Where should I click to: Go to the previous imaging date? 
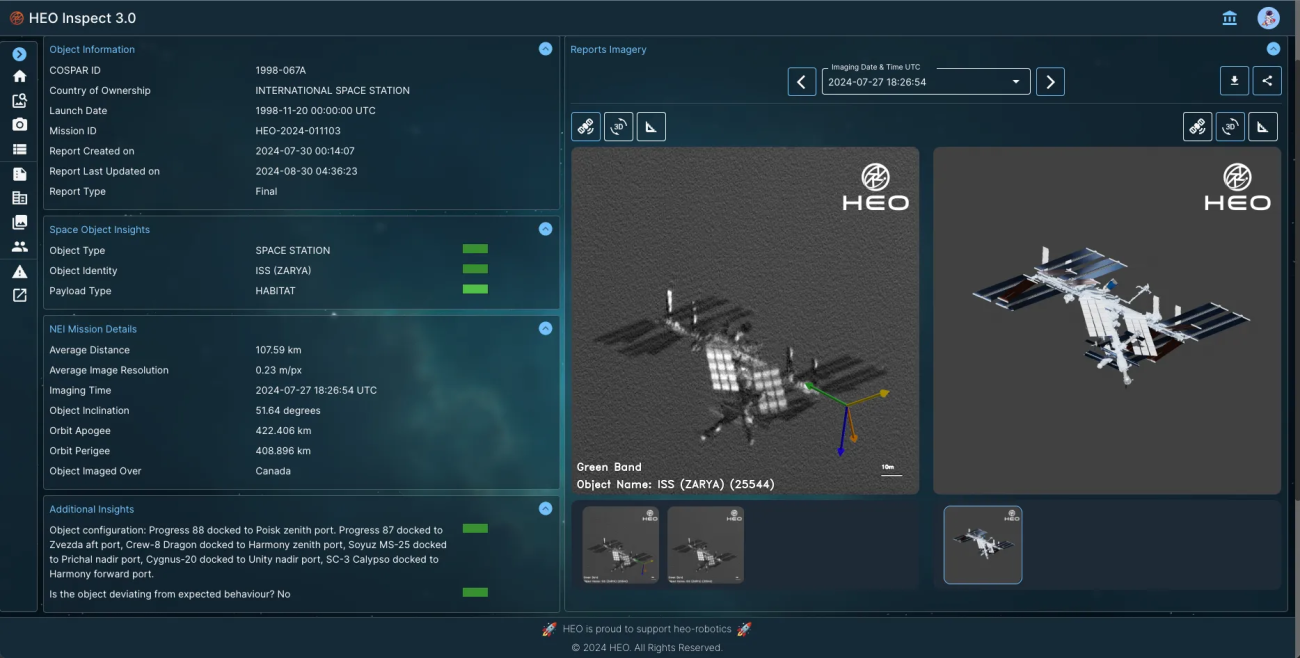(801, 82)
